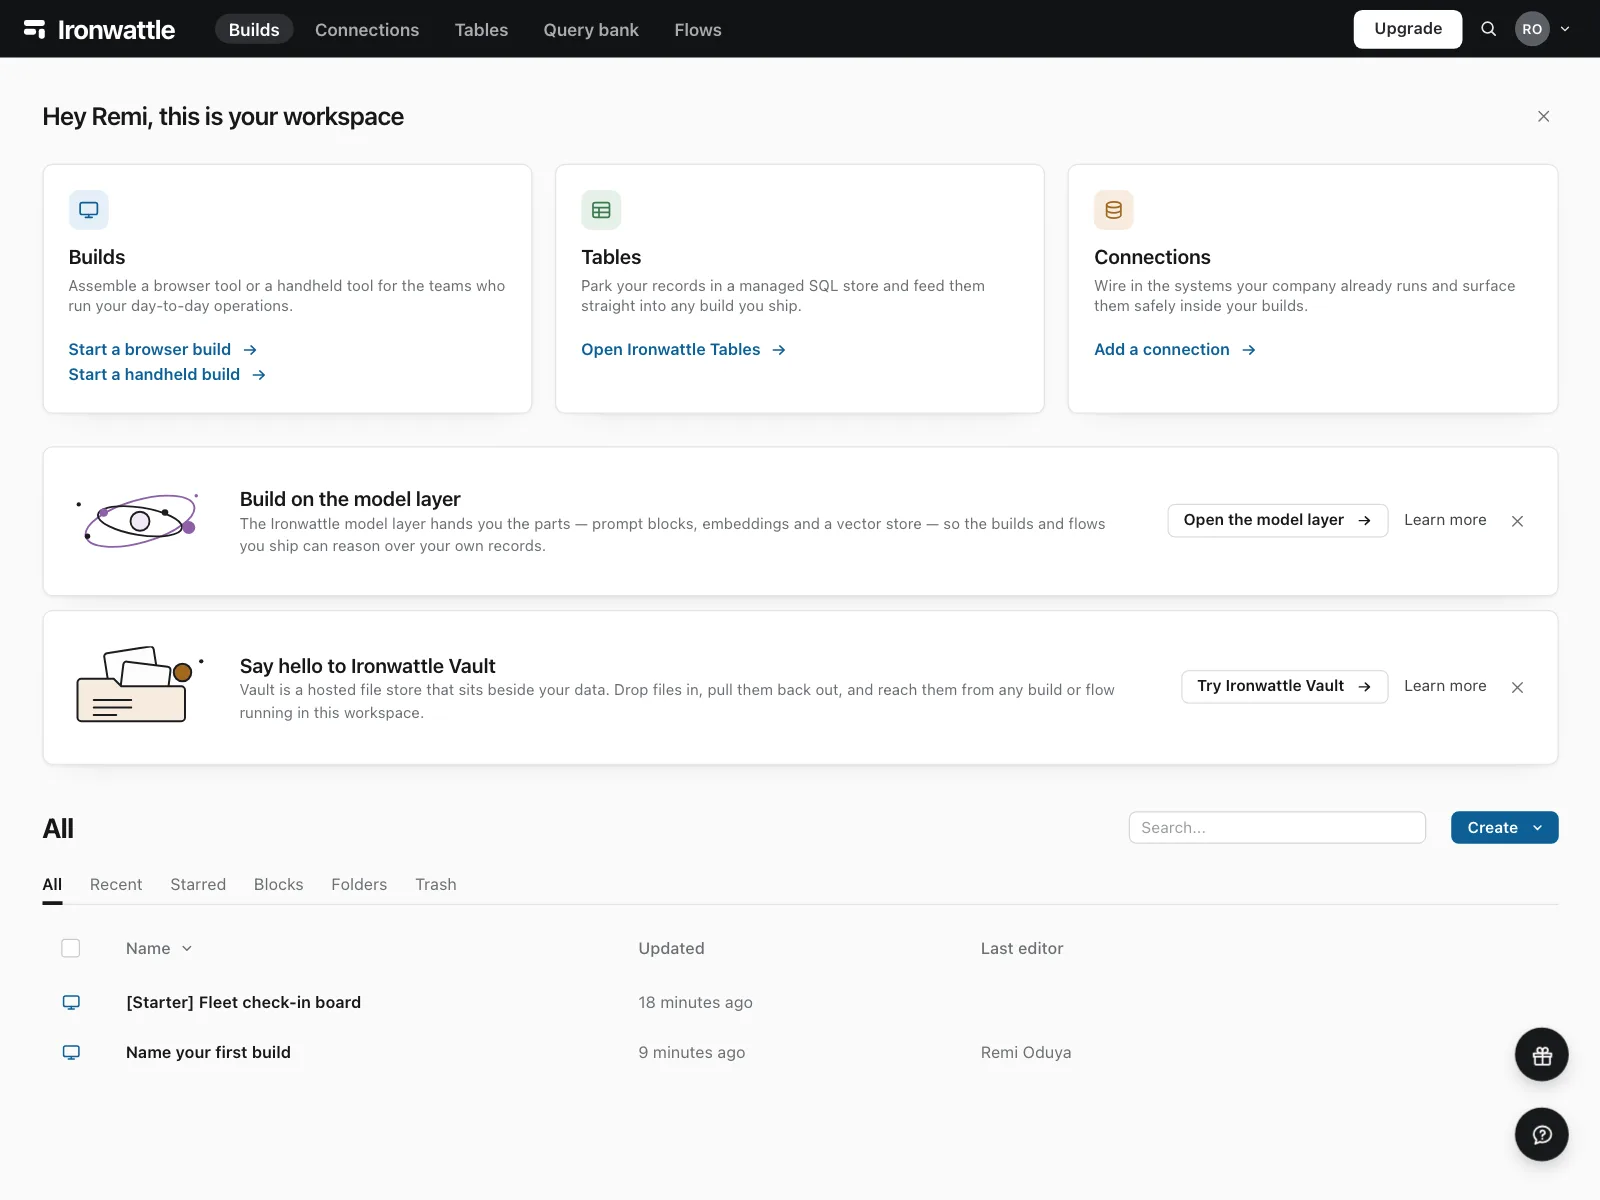Dismiss the workspace welcome section

tap(1543, 117)
